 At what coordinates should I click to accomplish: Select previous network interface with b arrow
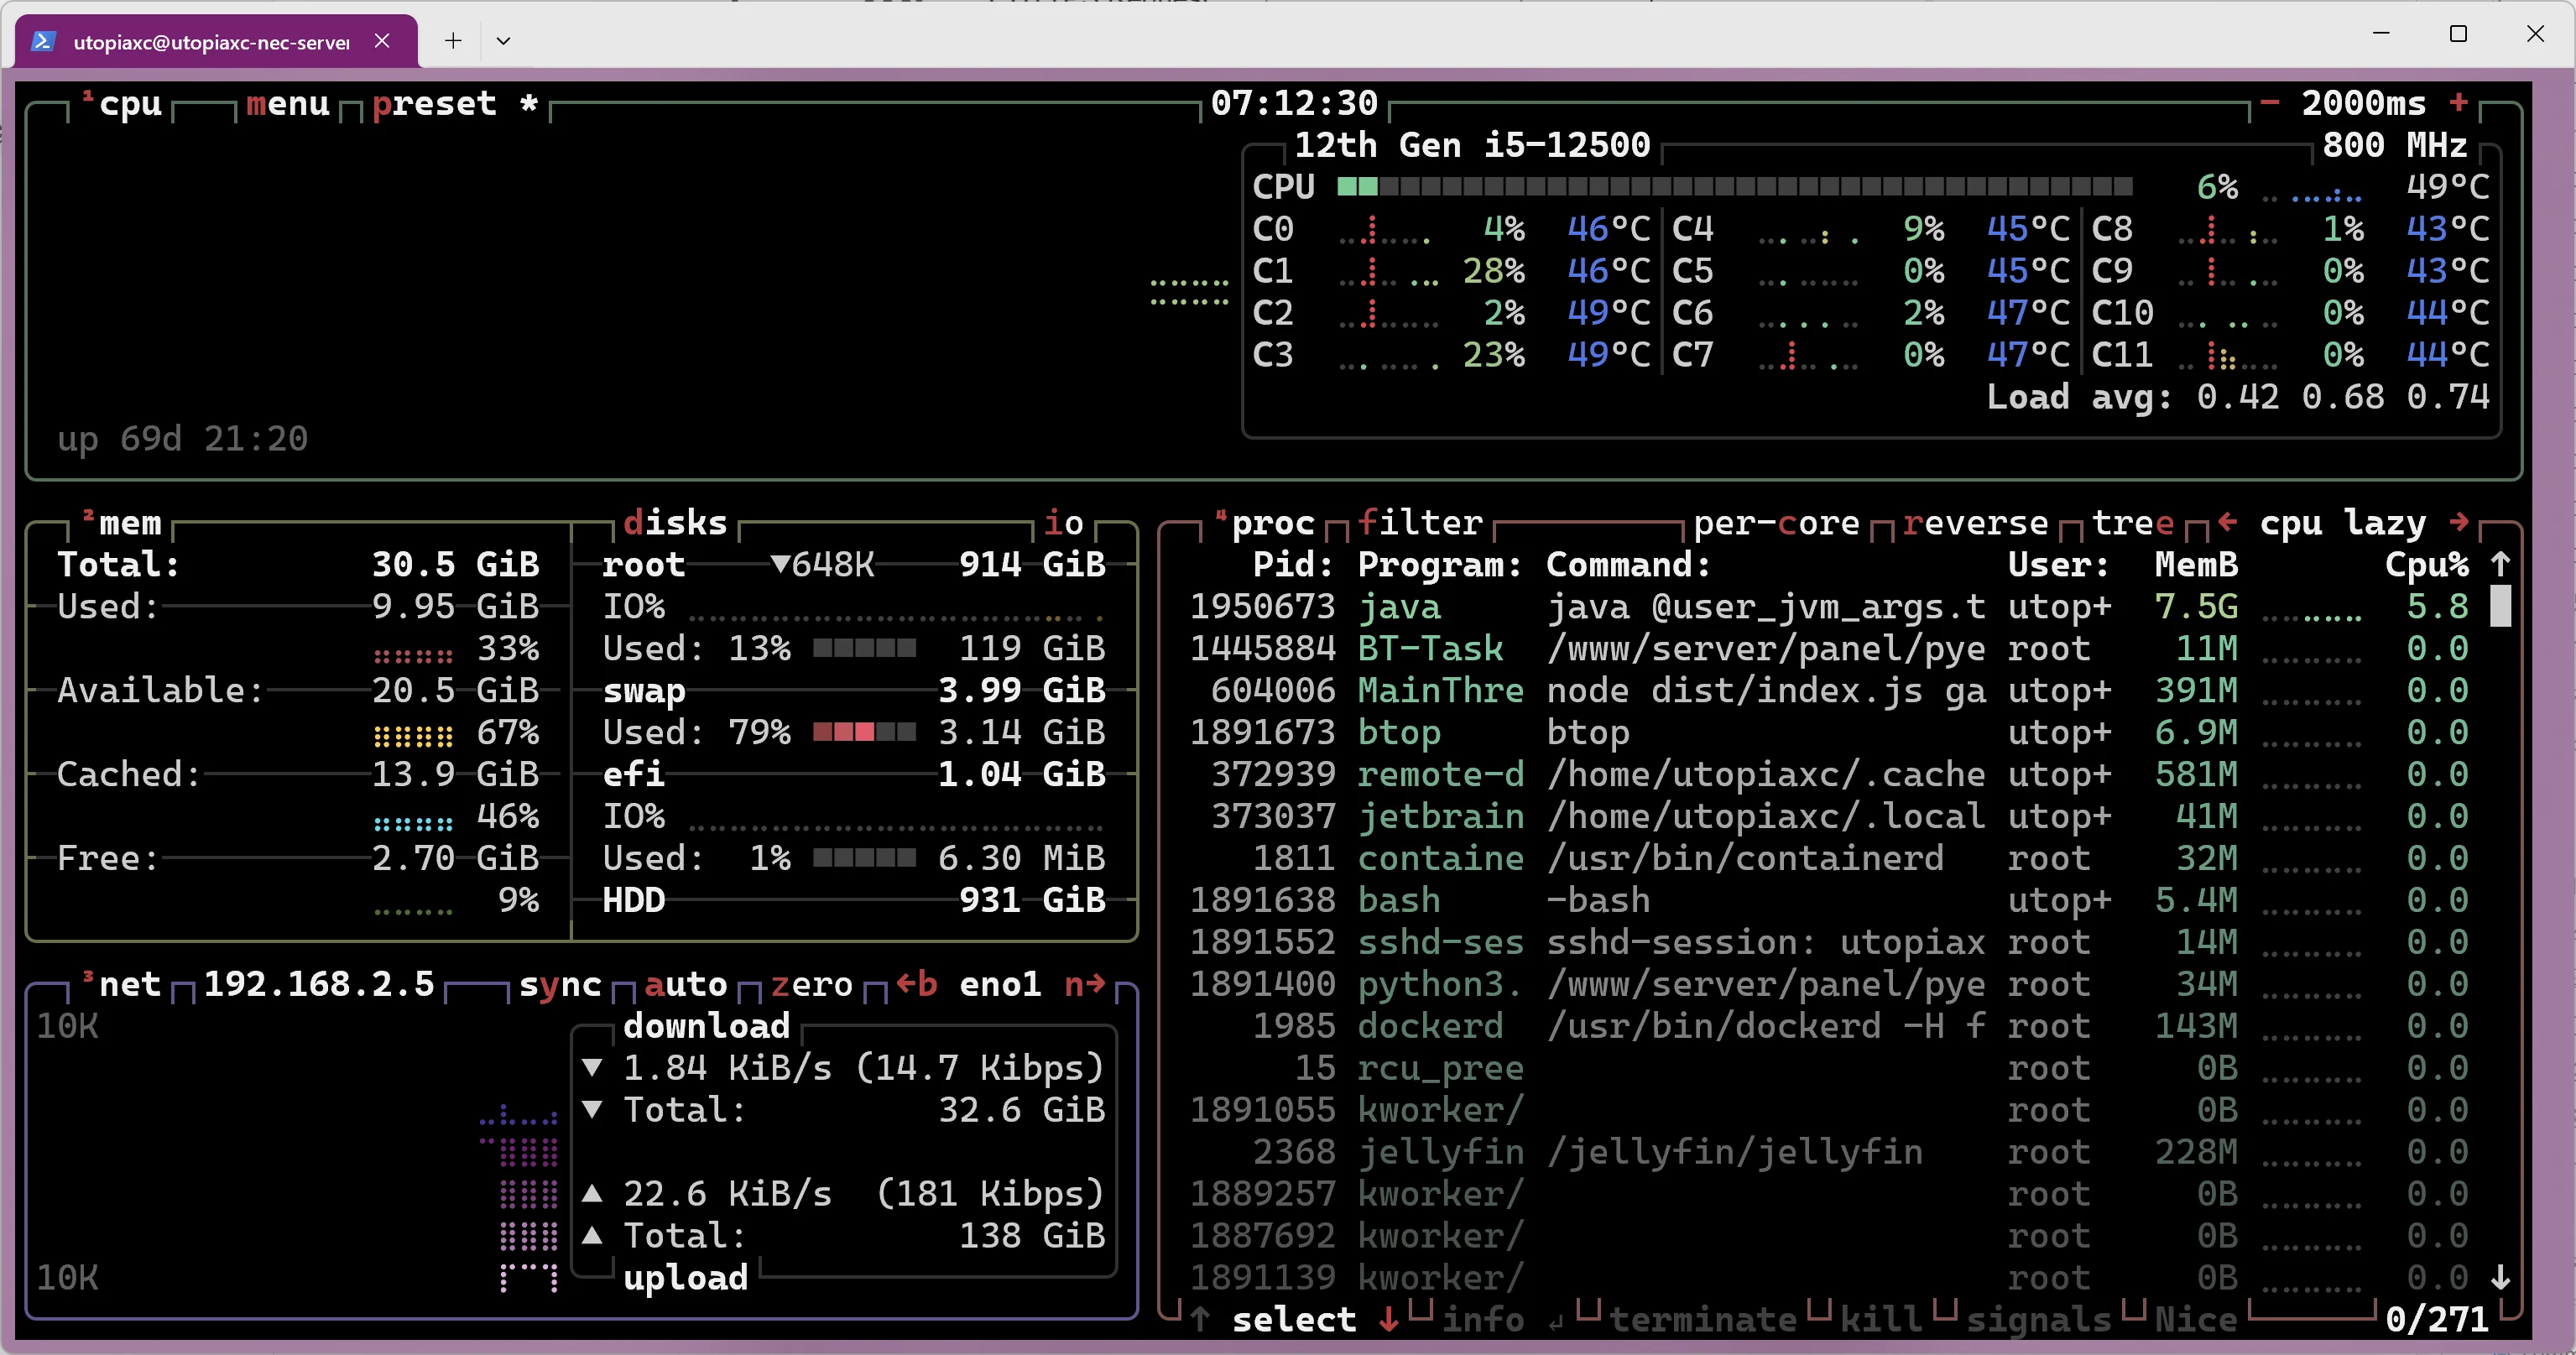[x=917, y=984]
